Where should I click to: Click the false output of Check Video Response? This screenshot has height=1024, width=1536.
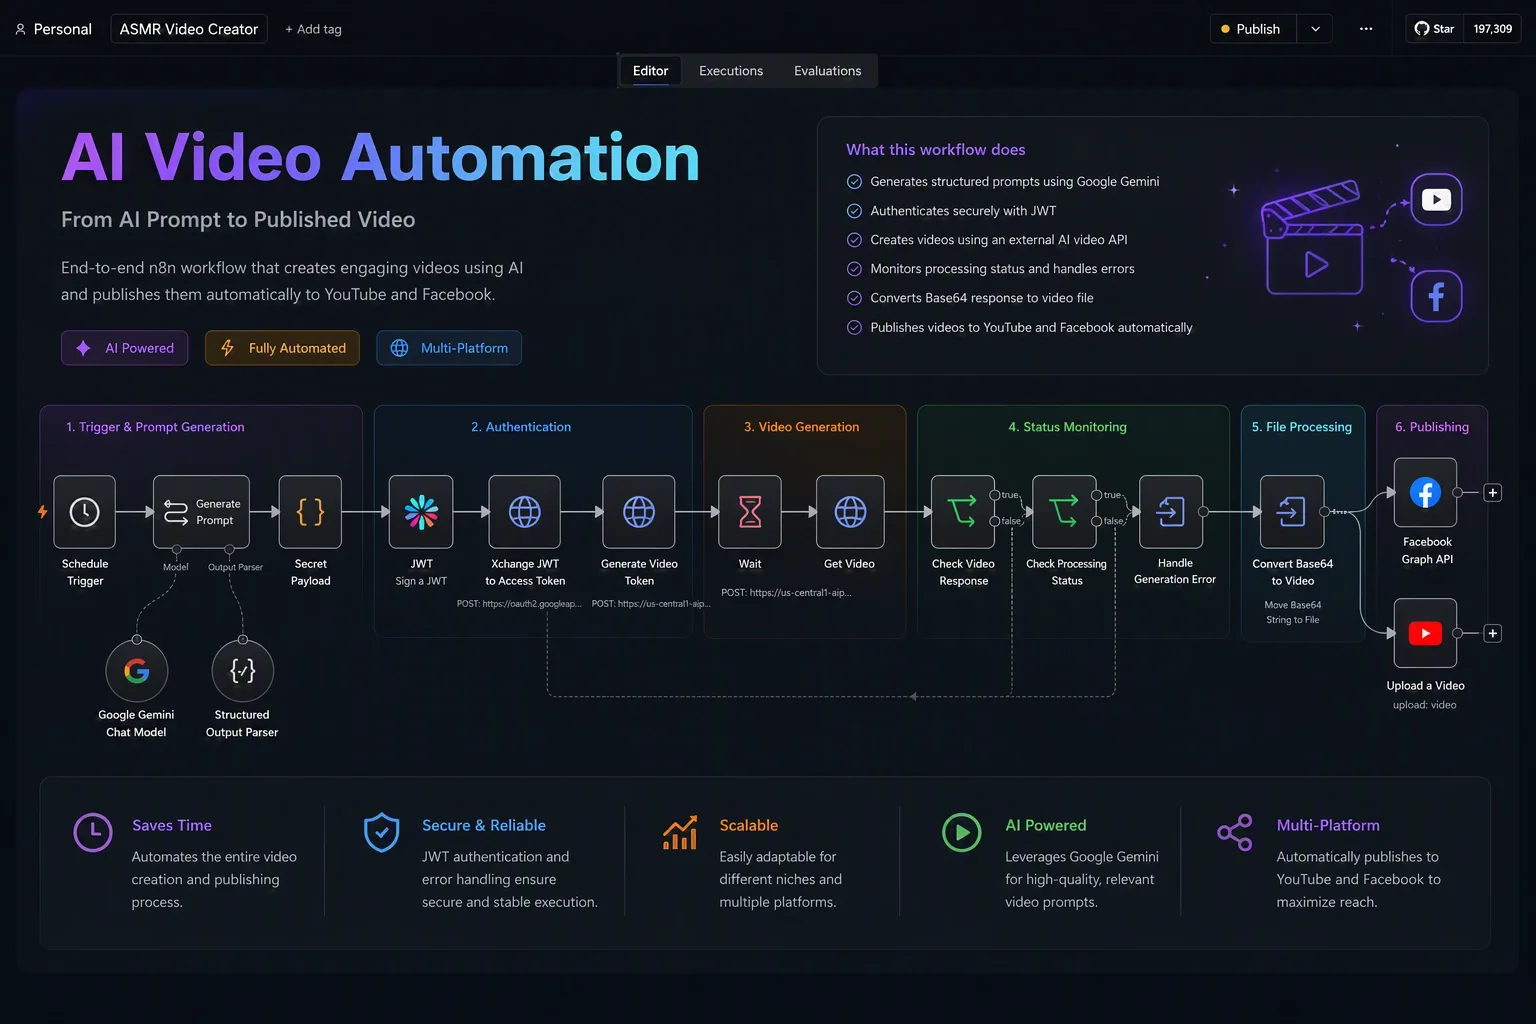pos(995,521)
